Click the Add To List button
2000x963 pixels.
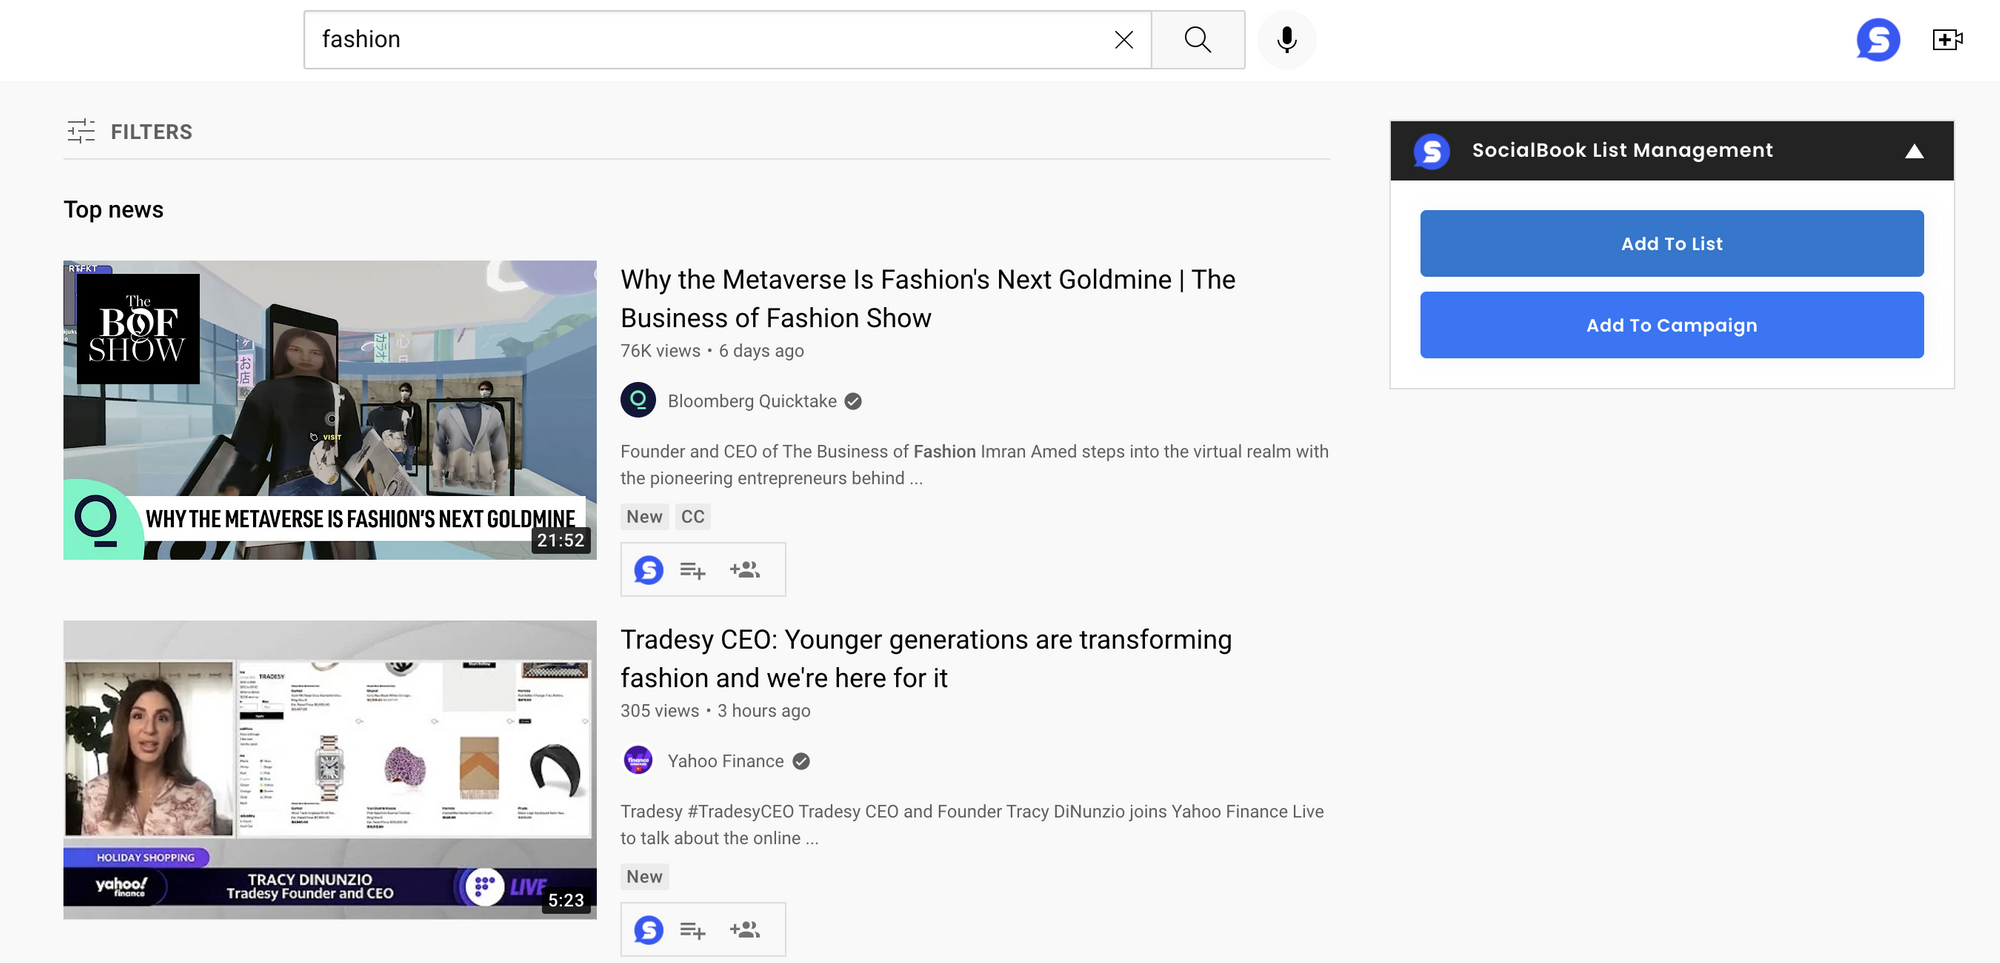tap(1672, 243)
